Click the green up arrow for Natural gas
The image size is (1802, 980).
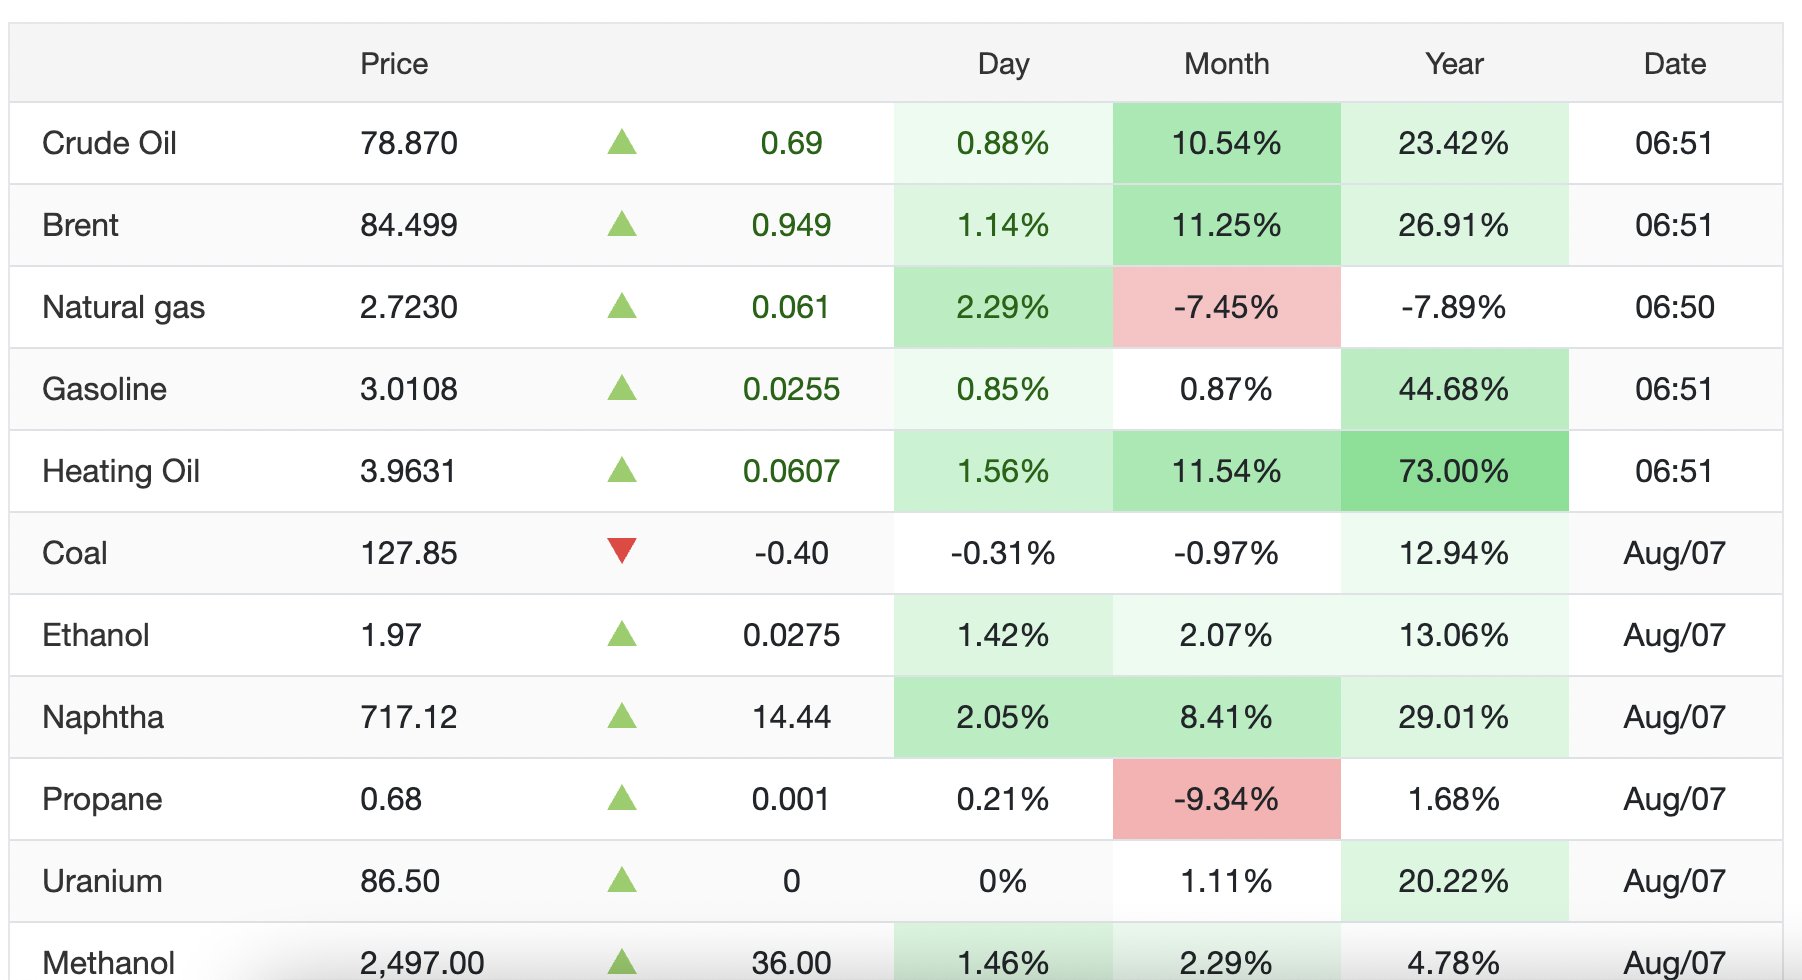(x=622, y=306)
